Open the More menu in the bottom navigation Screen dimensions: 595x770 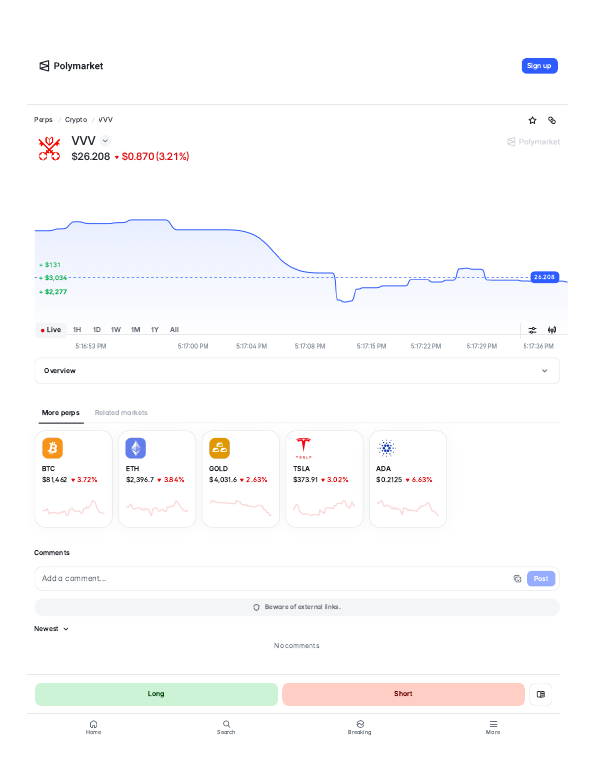[x=493, y=727]
